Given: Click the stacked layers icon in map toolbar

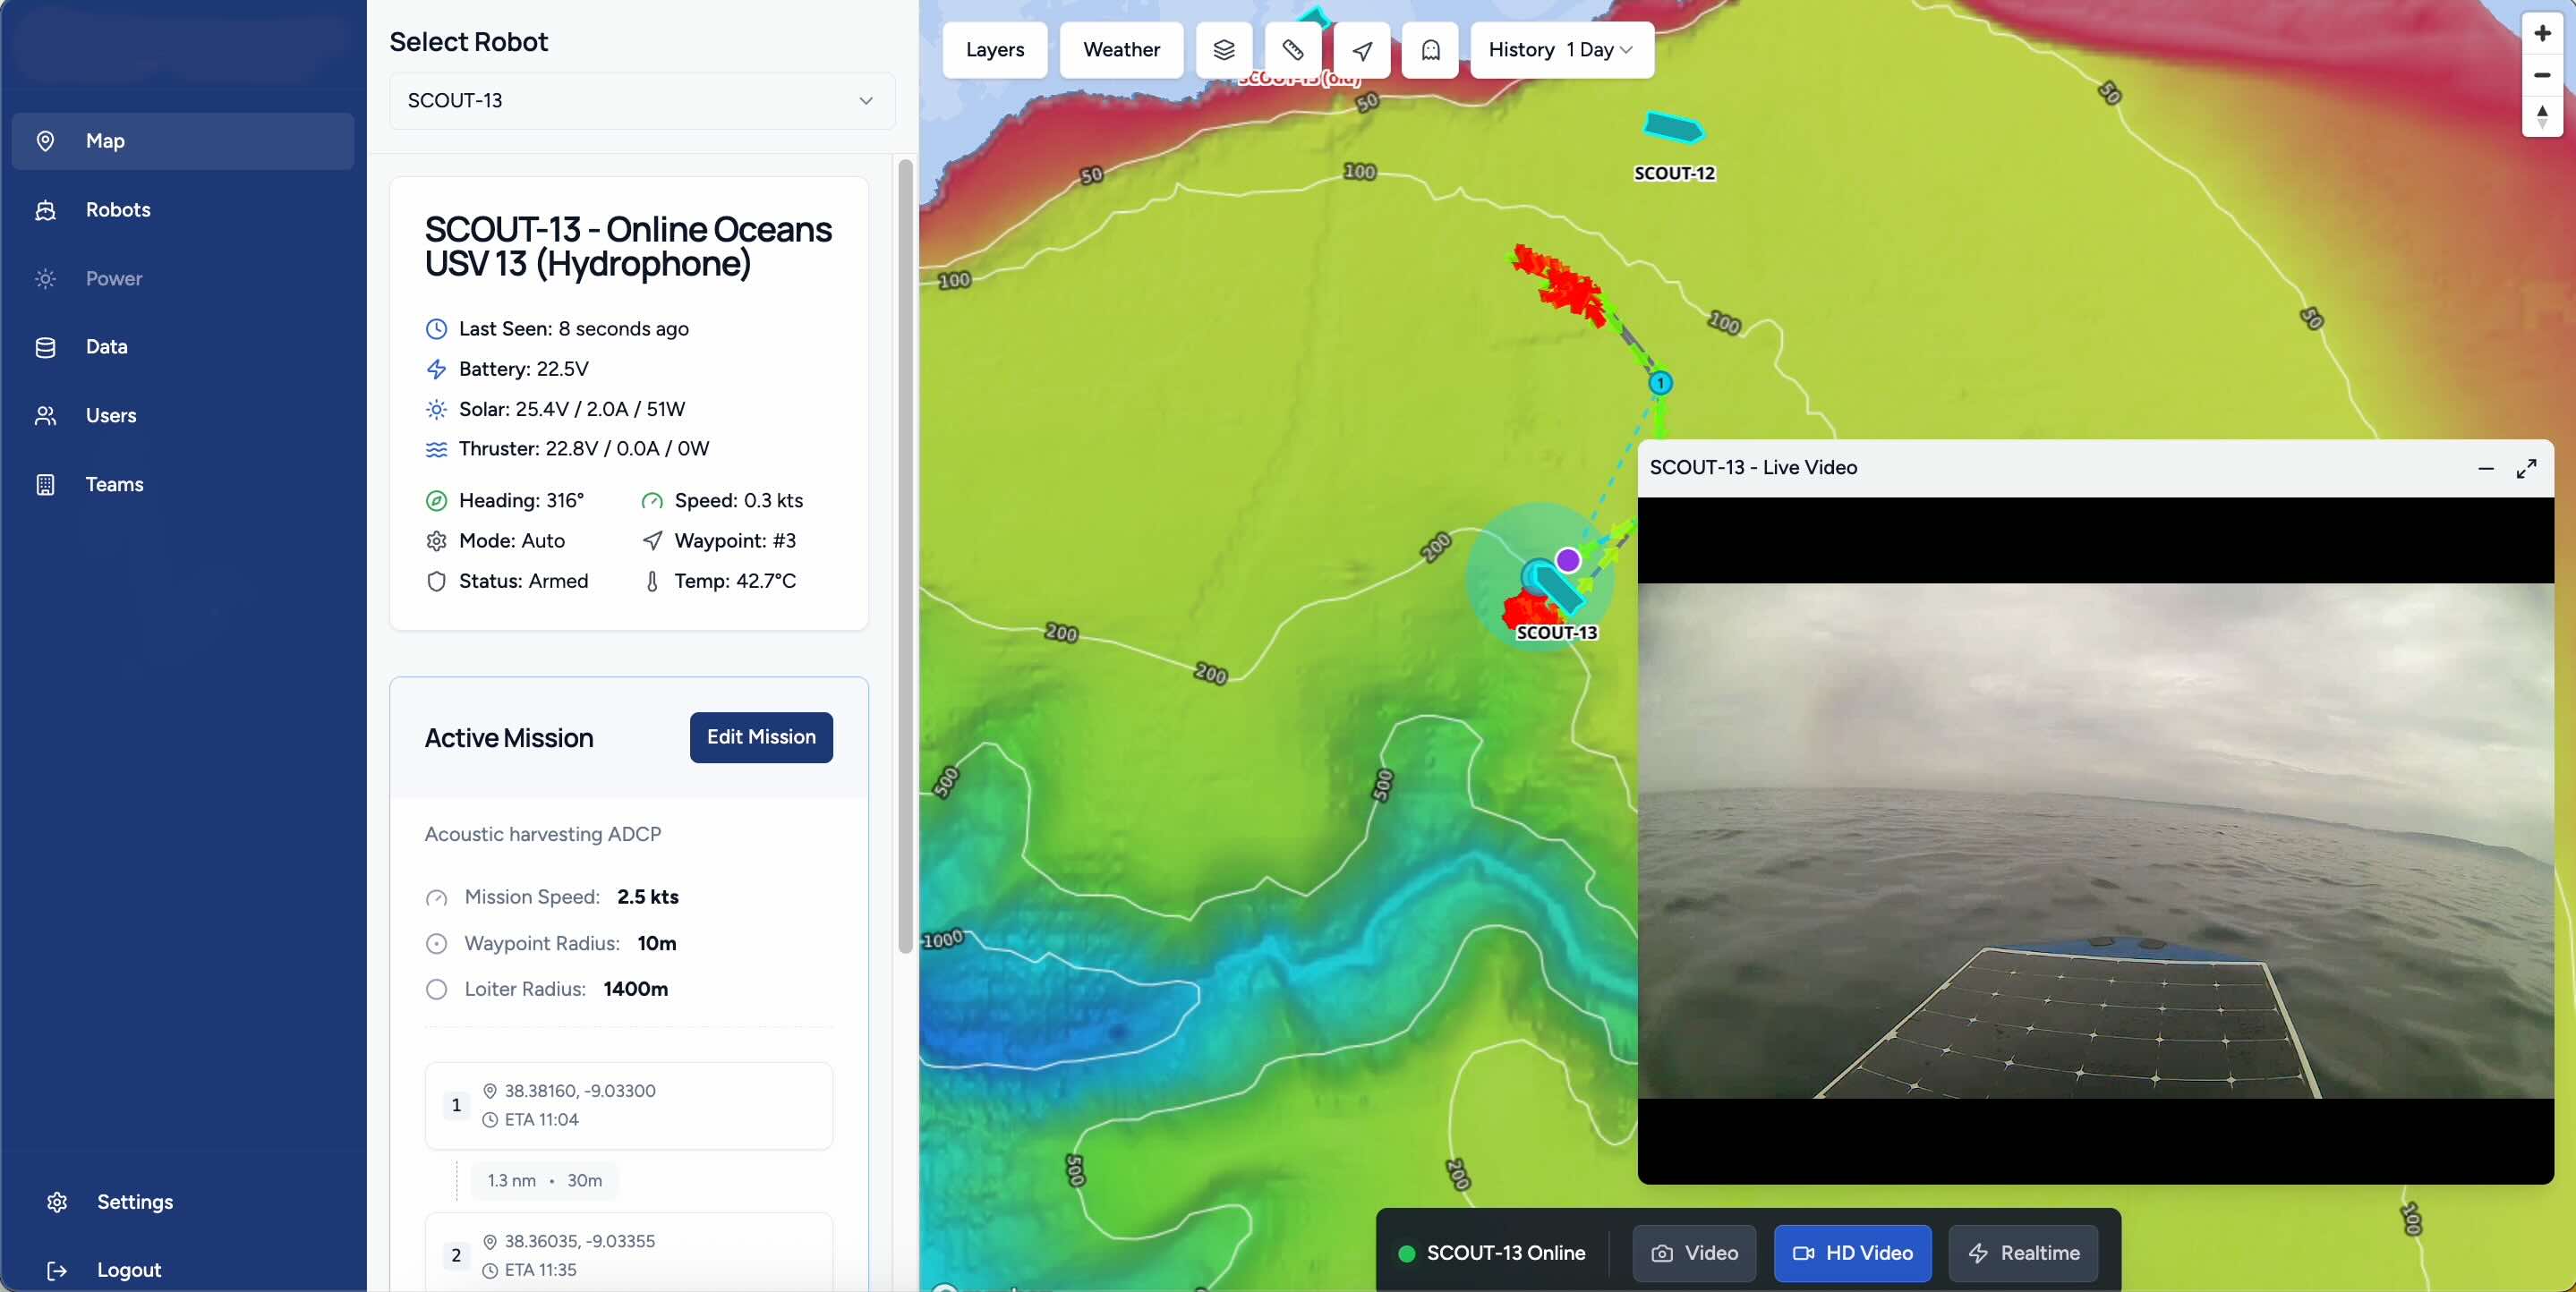Looking at the screenshot, I should [1224, 50].
